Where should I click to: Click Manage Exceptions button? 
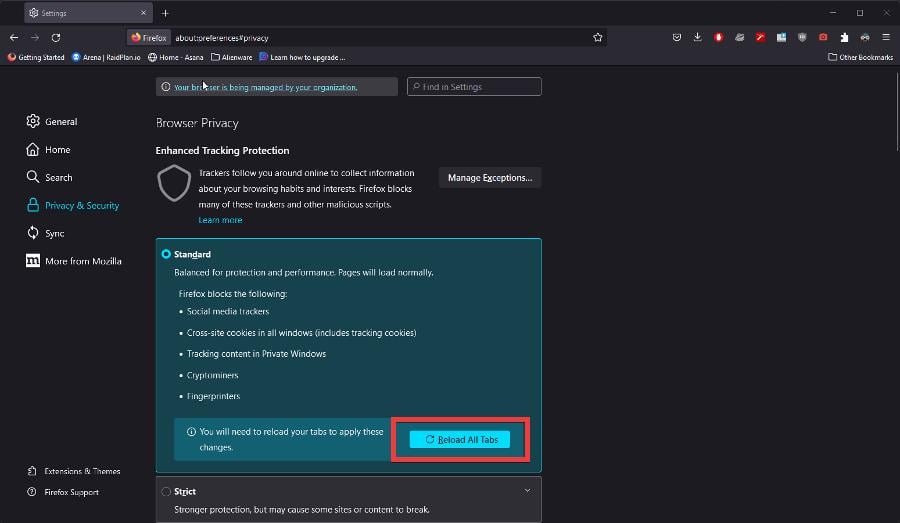(490, 178)
